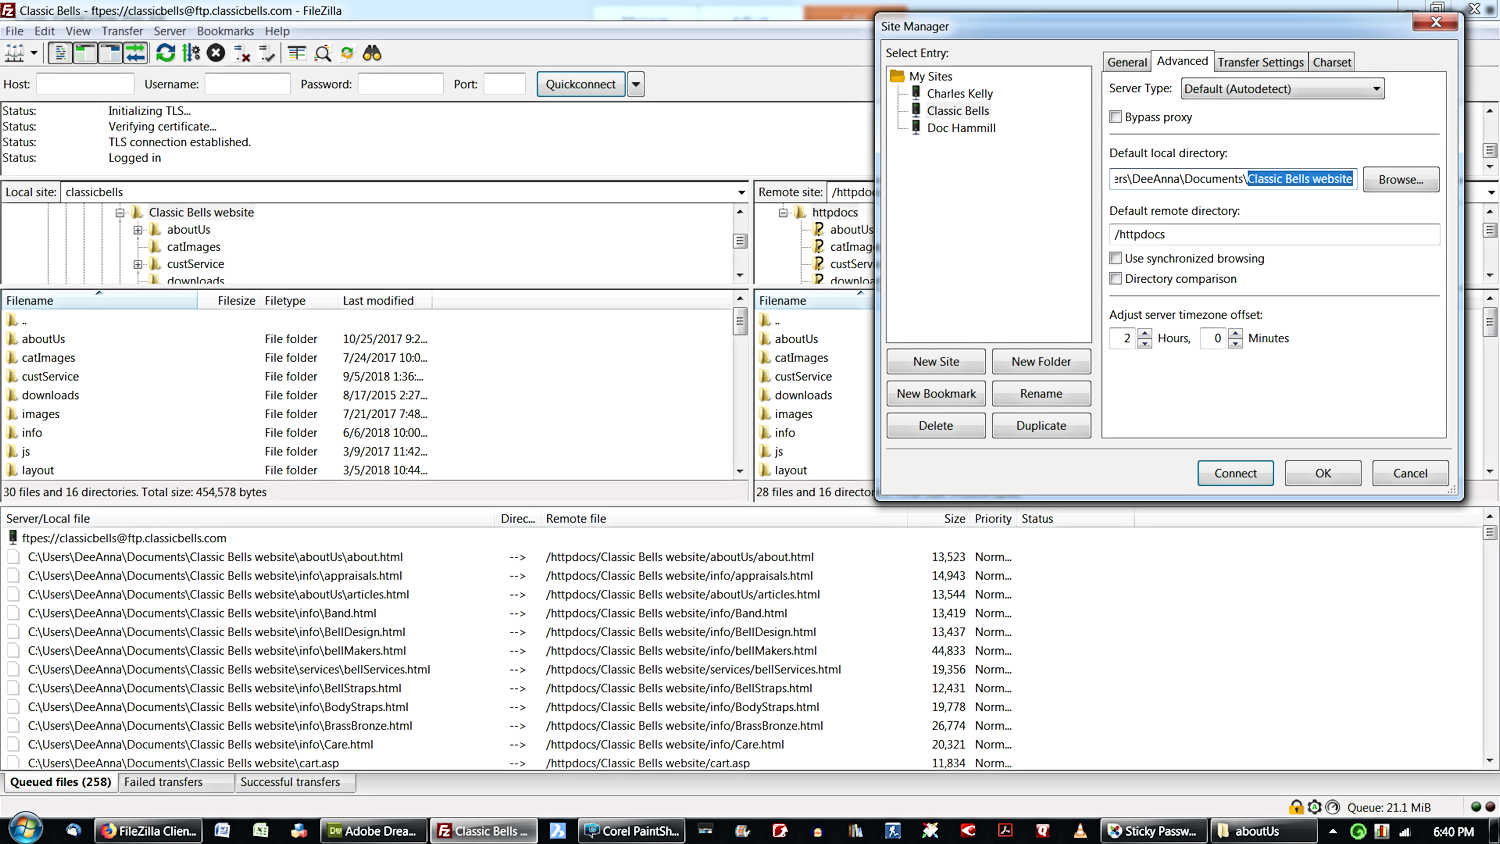Click the Browse... button
This screenshot has width=1500, height=844.
pos(1401,179)
